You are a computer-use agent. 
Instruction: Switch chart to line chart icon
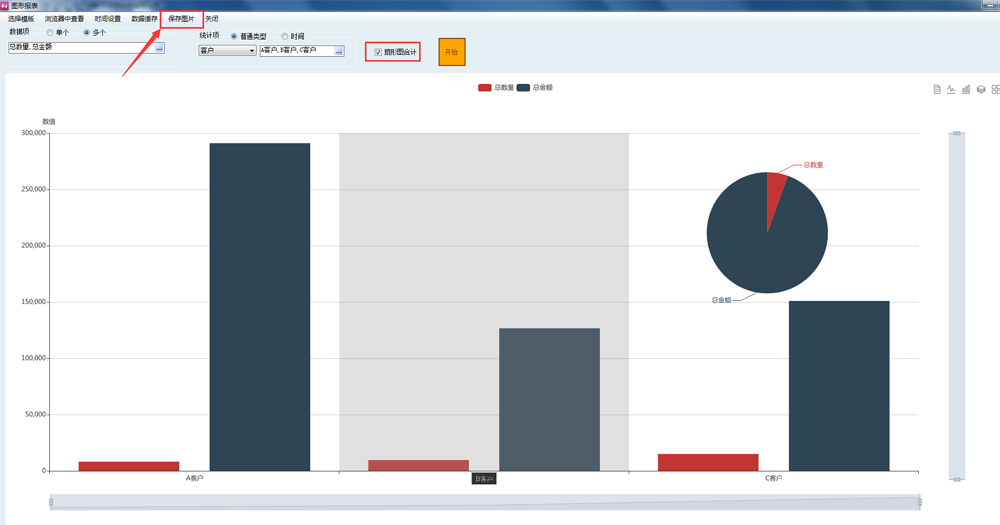pos(951,90)
